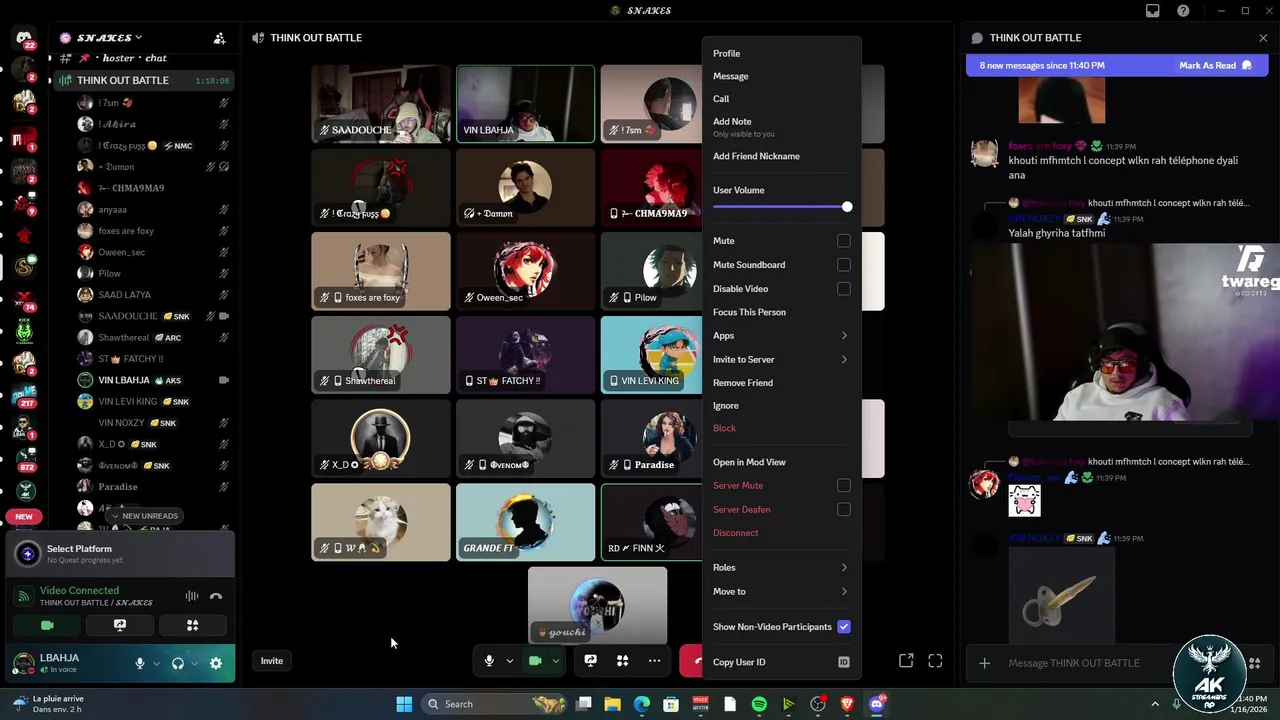The height and width of the screenshot is (720, 1280).
Task: Click the Invite button
Action: tap(272, 661)
